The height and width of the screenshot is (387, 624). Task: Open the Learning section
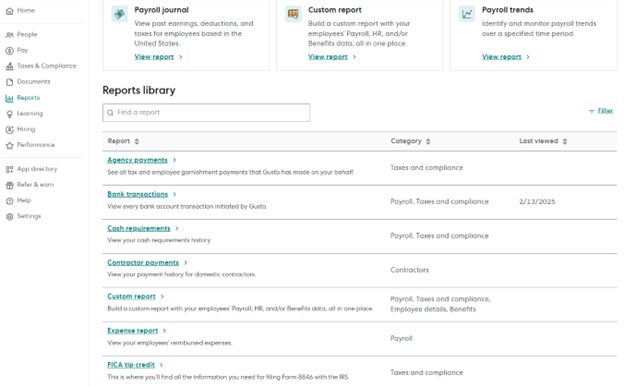30,113
